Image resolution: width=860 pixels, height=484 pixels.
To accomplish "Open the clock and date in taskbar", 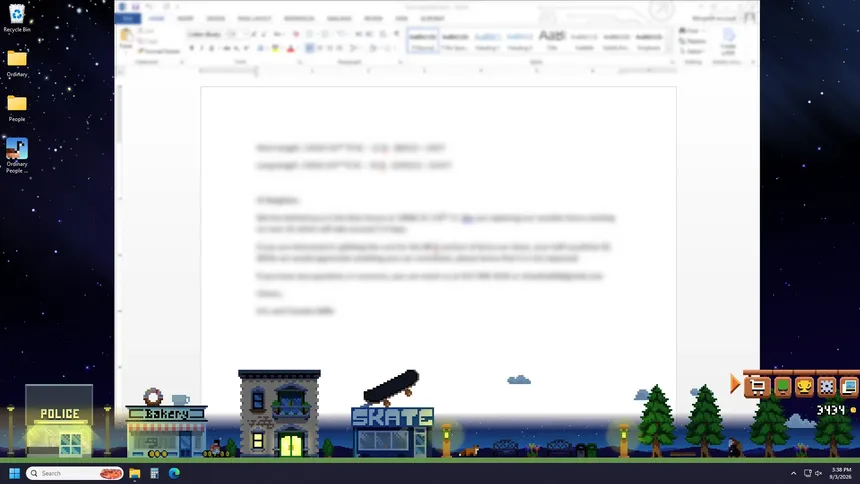I will [841, 473].
